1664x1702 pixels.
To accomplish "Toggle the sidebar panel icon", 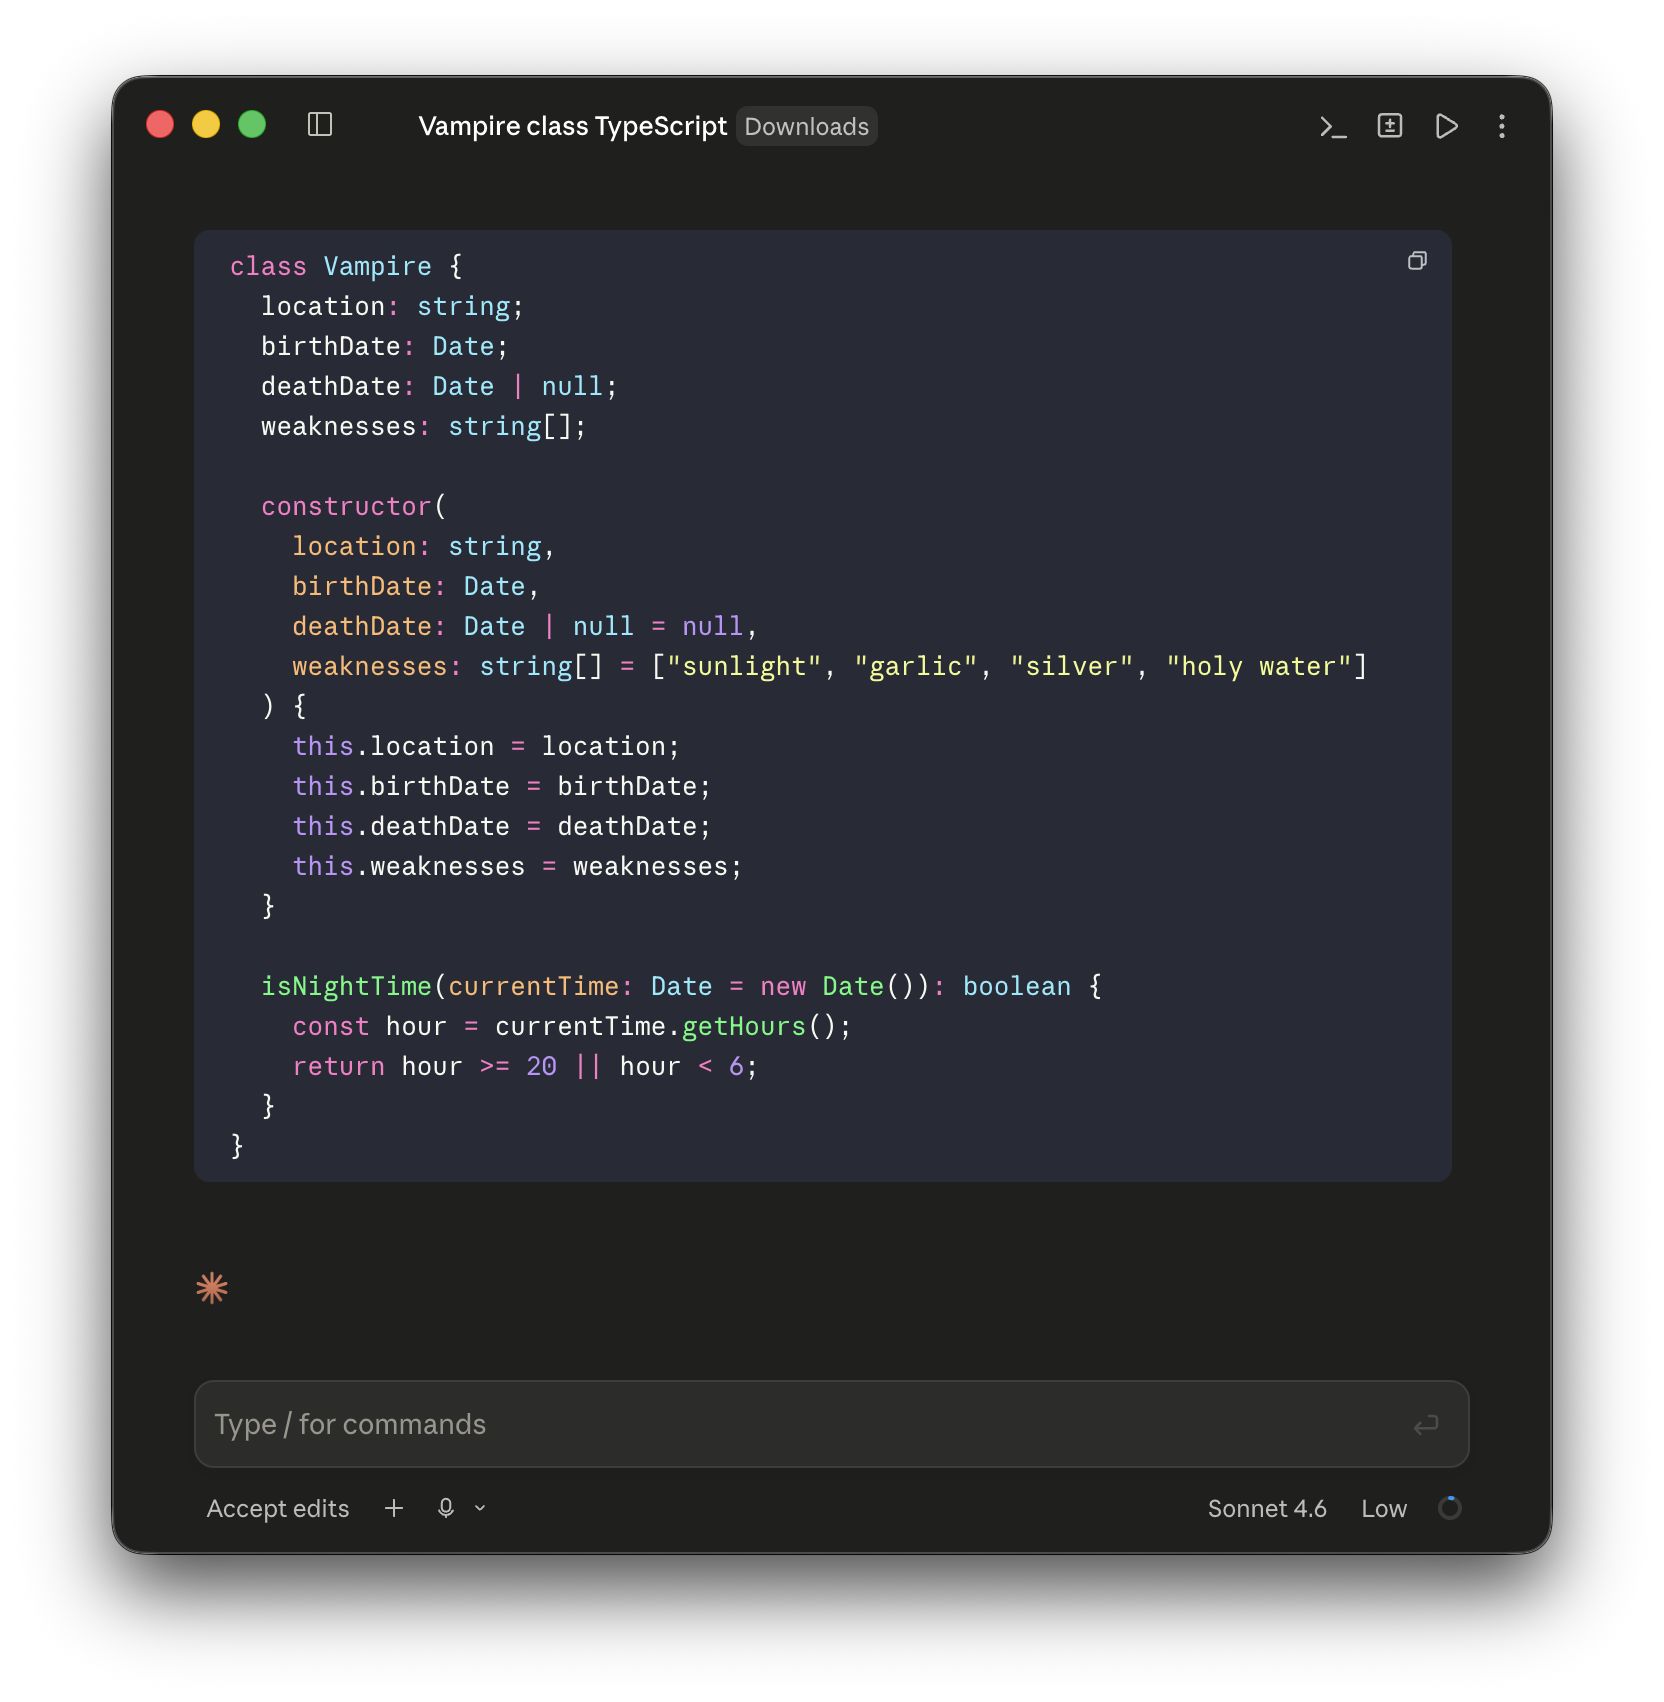I will point(320,125).
